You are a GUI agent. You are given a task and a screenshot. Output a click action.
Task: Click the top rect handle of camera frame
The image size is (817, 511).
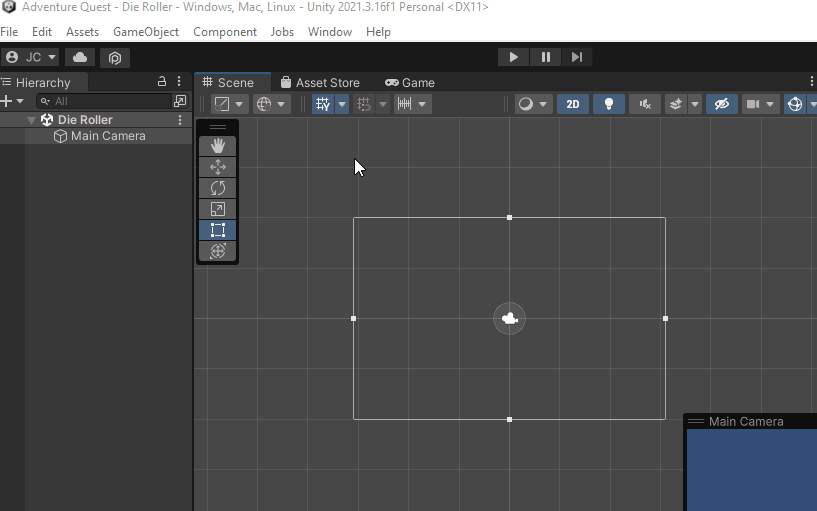point(510,217)
